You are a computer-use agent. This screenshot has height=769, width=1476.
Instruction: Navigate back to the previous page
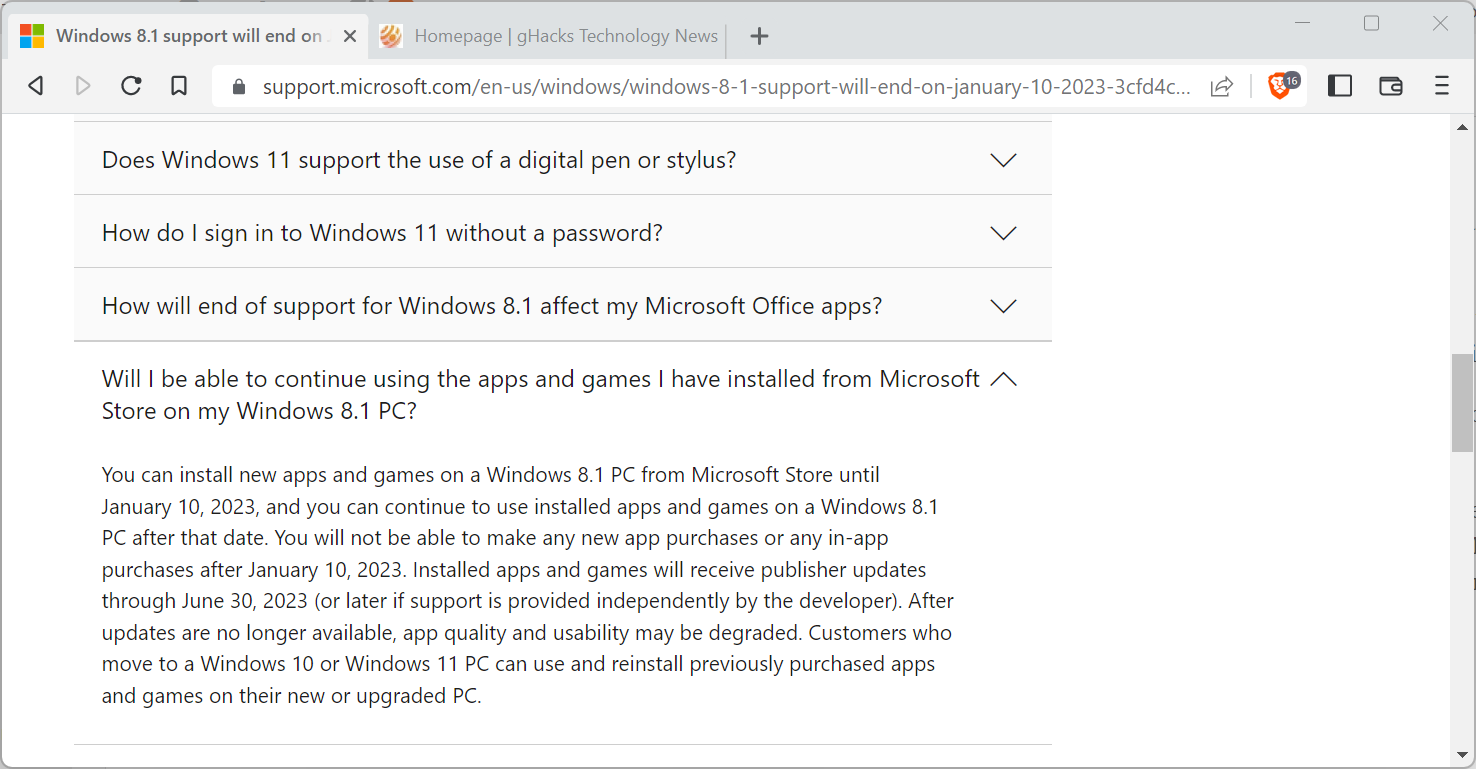[x=35, y=86]
